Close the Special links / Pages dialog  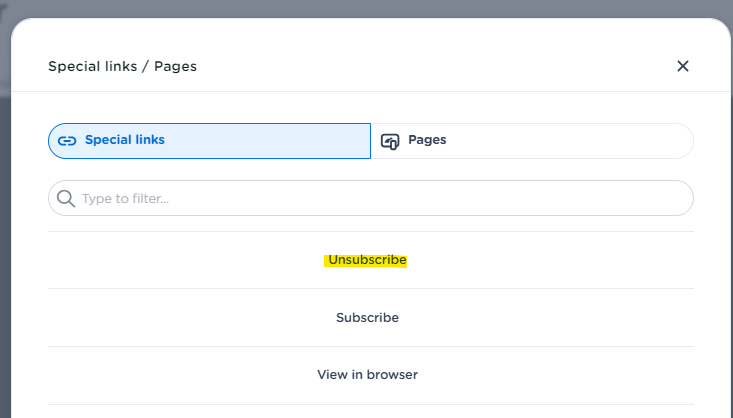coord(683,66)
